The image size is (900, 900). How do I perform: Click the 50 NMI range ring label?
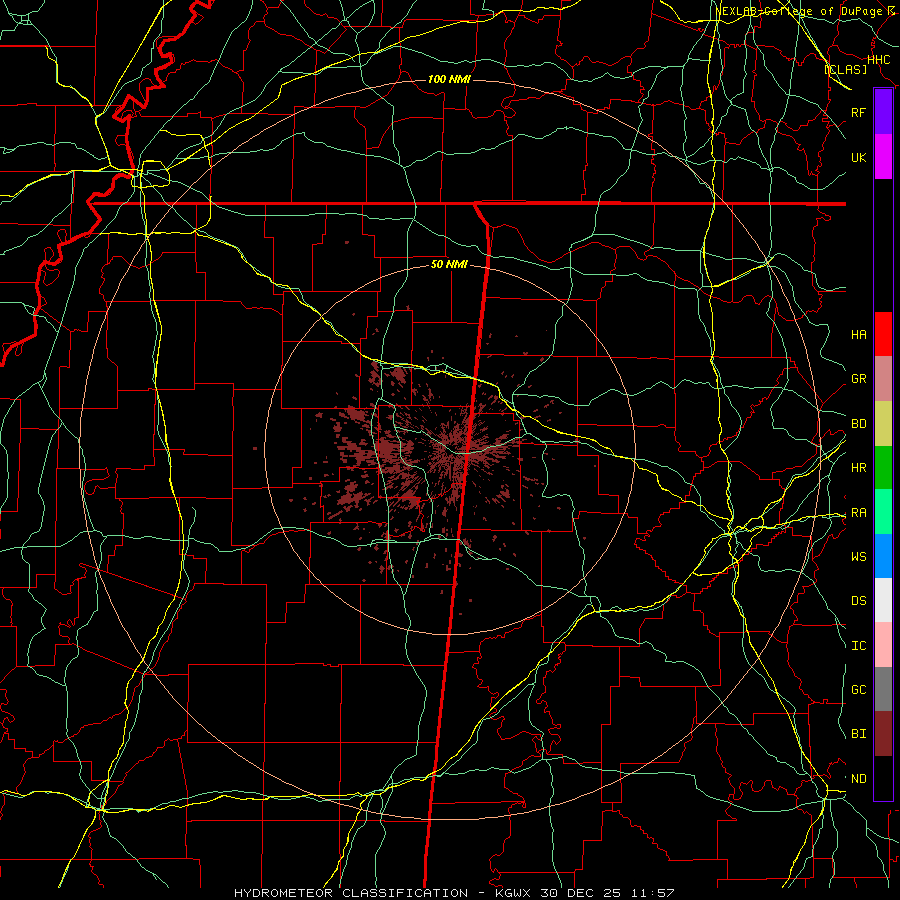click(449, 265)
